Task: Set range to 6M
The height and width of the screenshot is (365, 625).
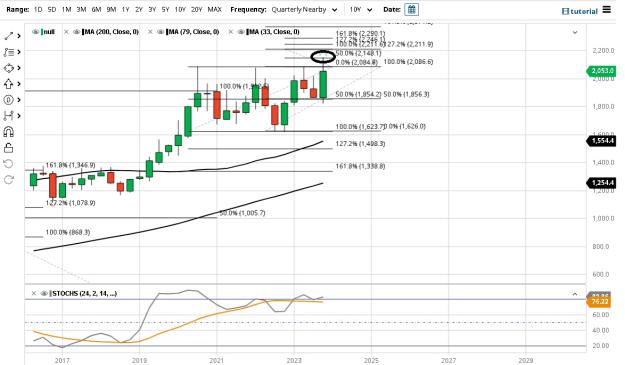Action: (x=96, y=10)
